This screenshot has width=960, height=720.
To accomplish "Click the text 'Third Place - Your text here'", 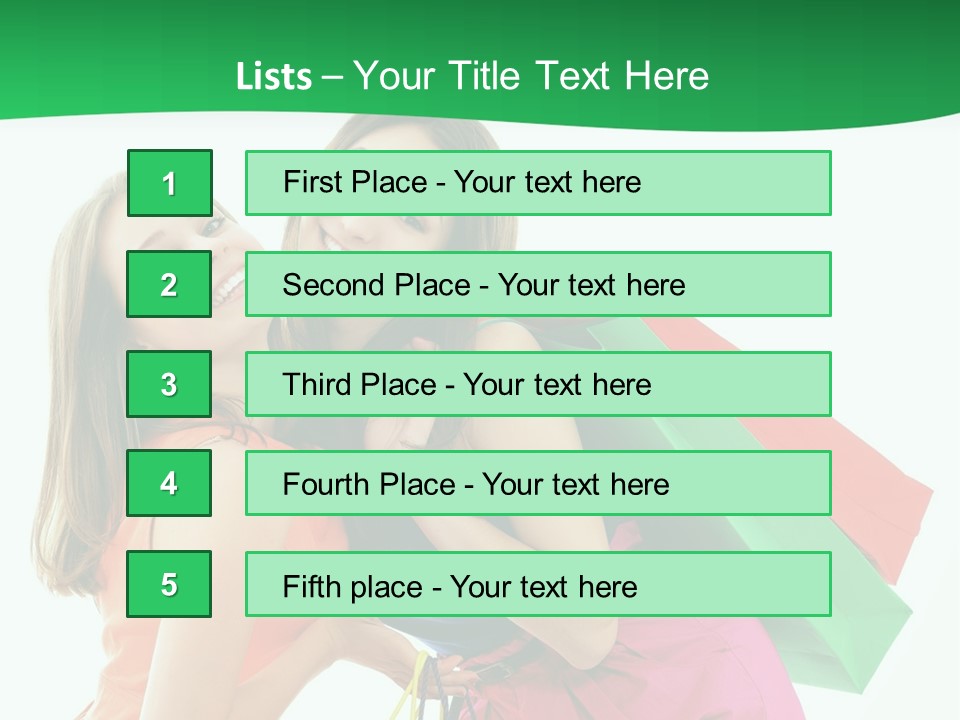I will [x=467, y=384].
